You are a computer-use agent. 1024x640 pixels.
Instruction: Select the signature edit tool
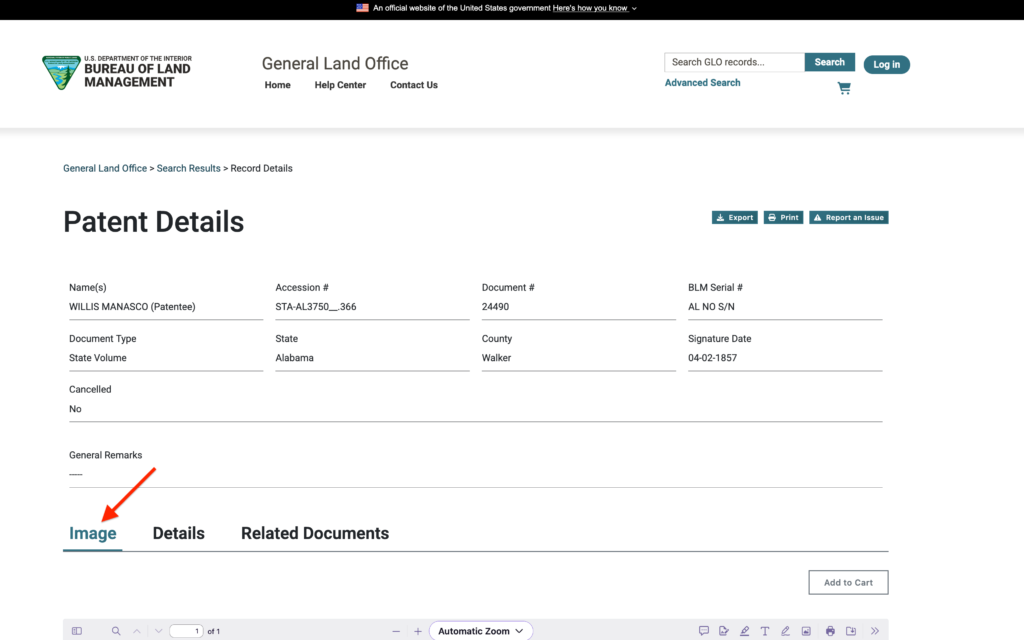(x=724, y=631)
